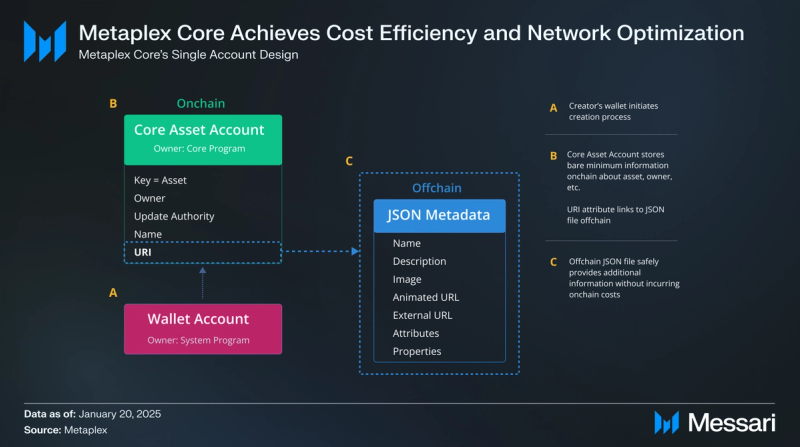Click 'Animated URL' in the JSON Metadata list

click(x=426, y=297)
